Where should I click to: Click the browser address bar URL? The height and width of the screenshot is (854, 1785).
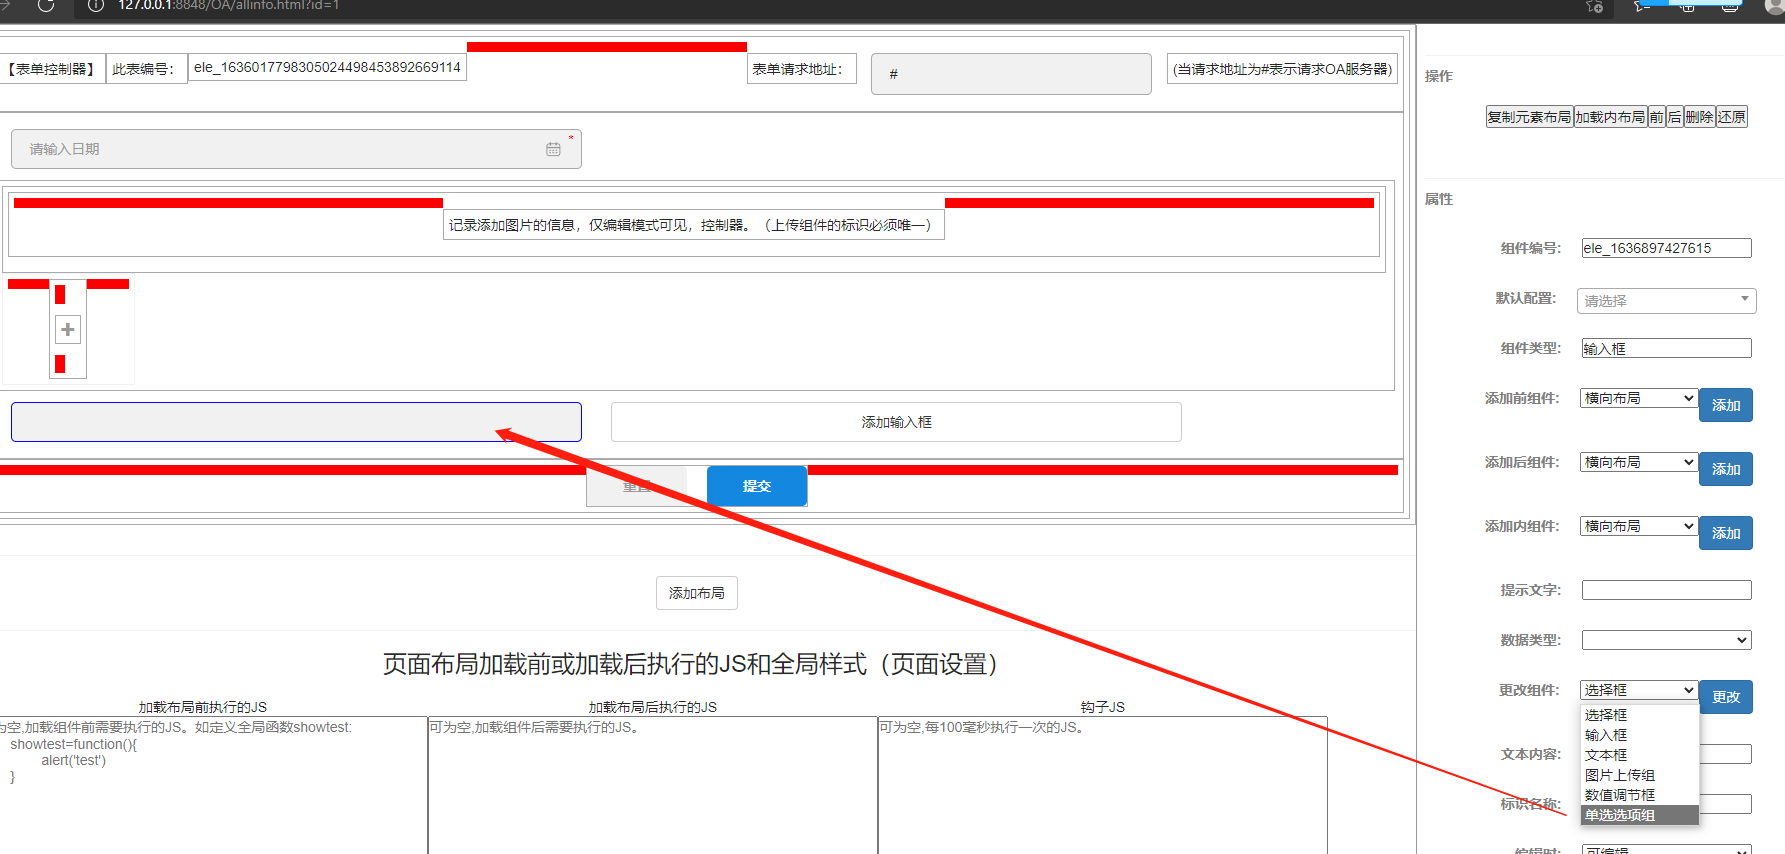(228, 5)
